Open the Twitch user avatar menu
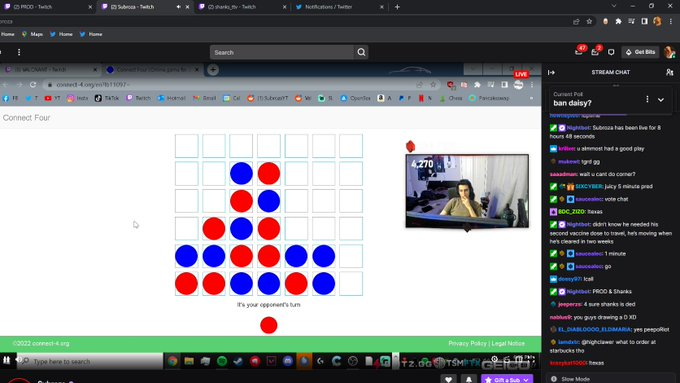This screenshot has height=383, width=680. 670,52
